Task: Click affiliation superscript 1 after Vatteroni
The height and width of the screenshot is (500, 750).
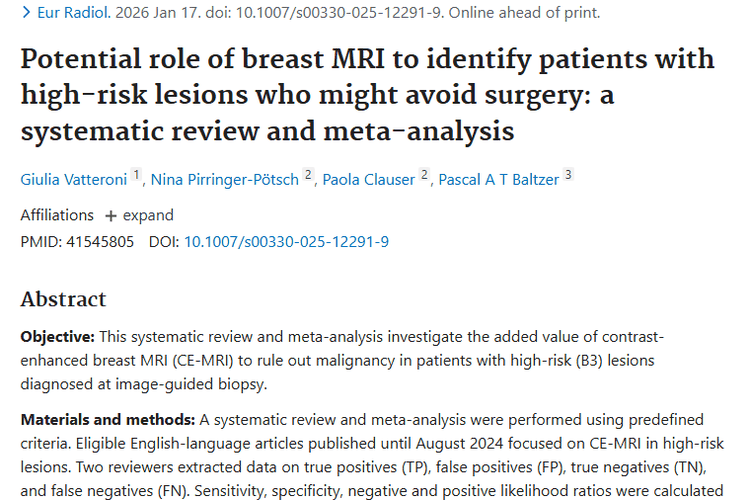Action: (x=137, y=176)
